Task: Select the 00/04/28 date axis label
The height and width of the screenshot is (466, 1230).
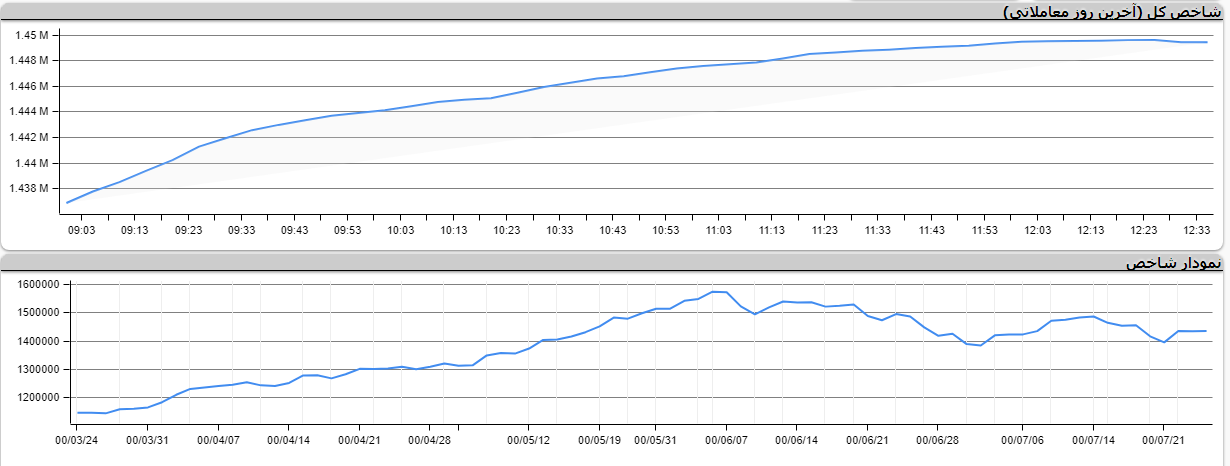Action: [430, 439]
